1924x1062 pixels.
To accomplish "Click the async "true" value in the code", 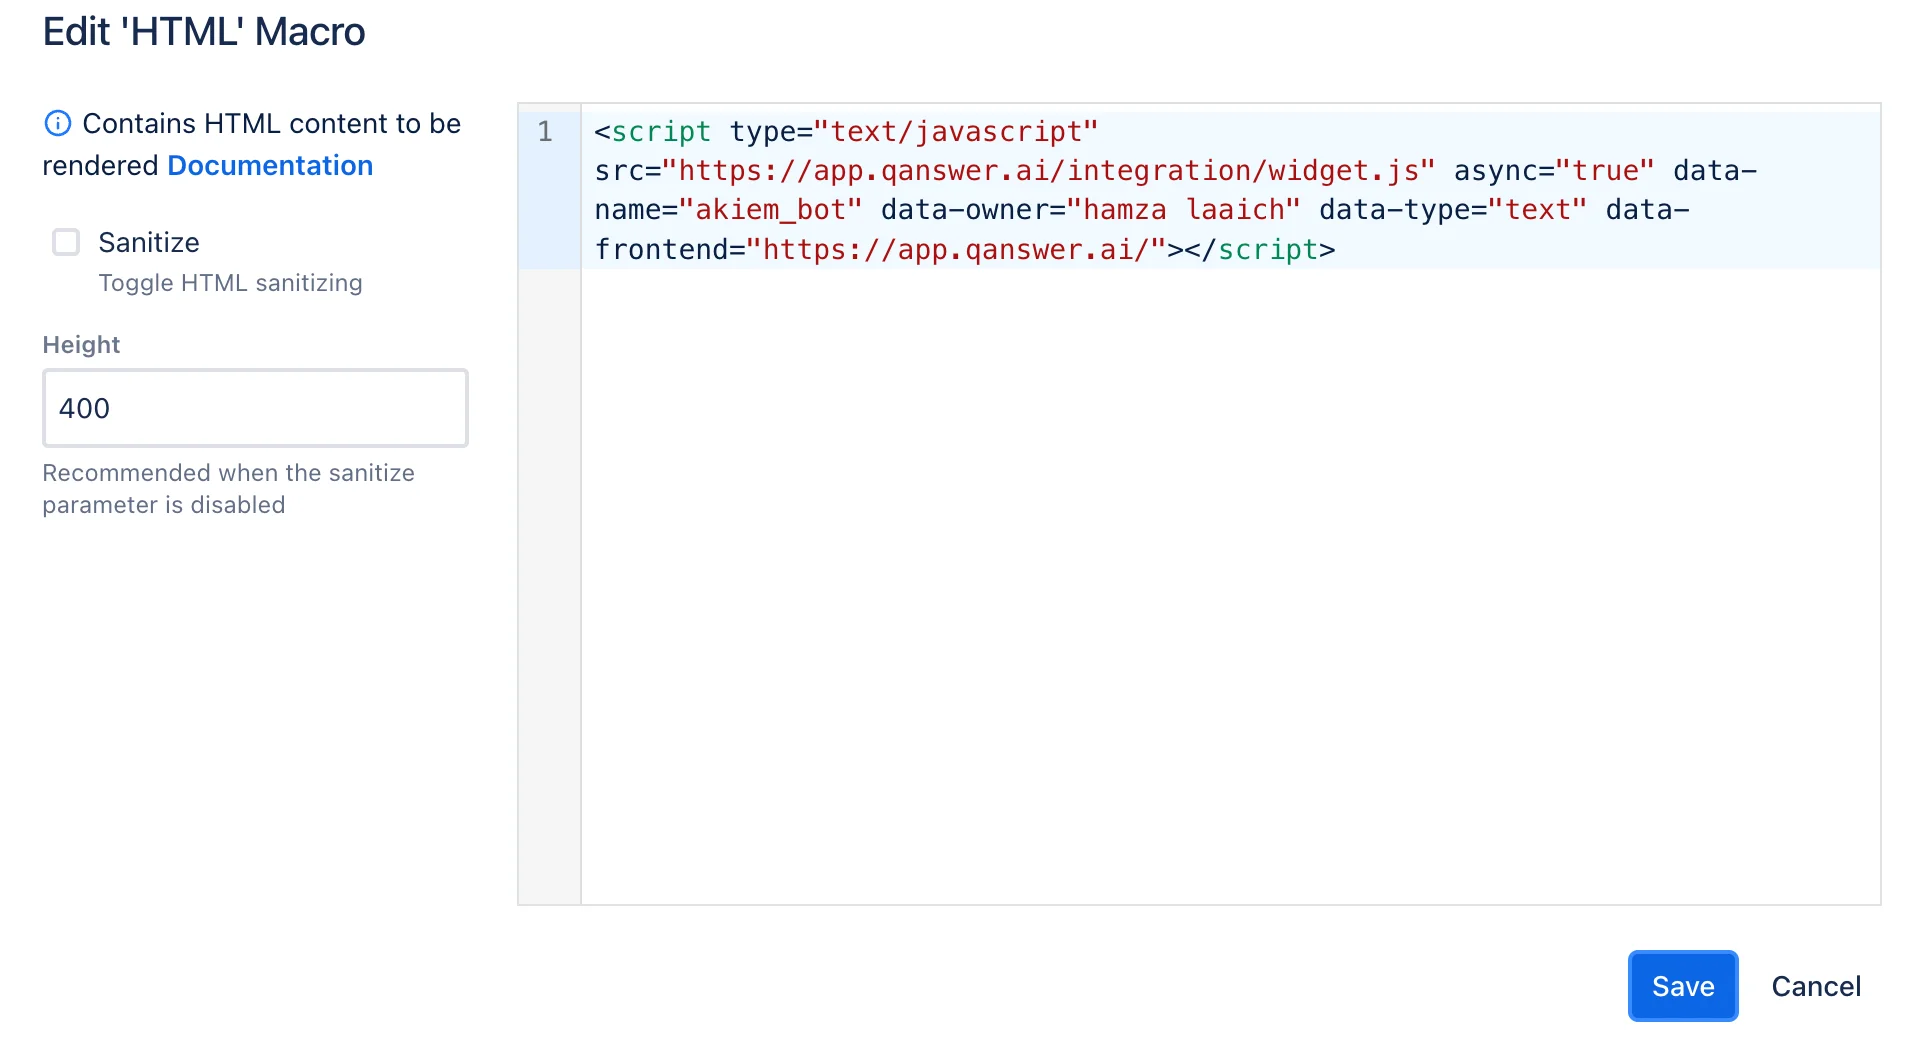I will click(x=1605, y=171).
